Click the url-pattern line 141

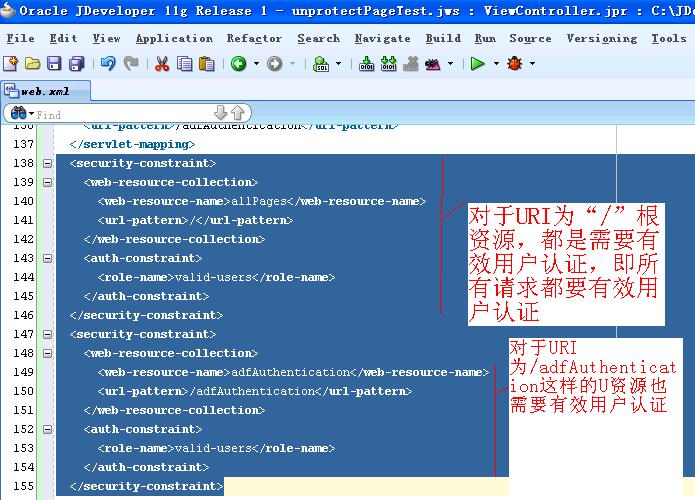point(195,220)
